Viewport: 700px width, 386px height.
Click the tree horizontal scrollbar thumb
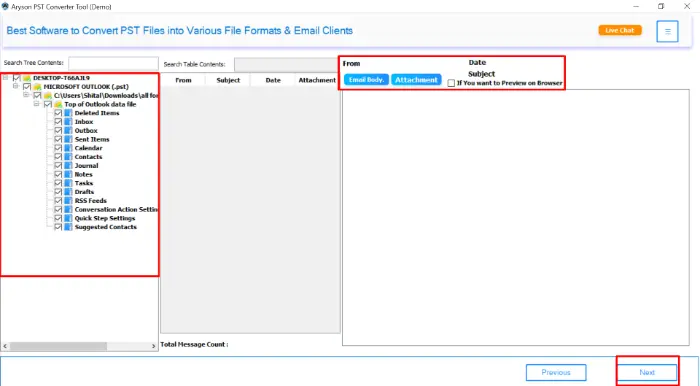pos(58,346)
